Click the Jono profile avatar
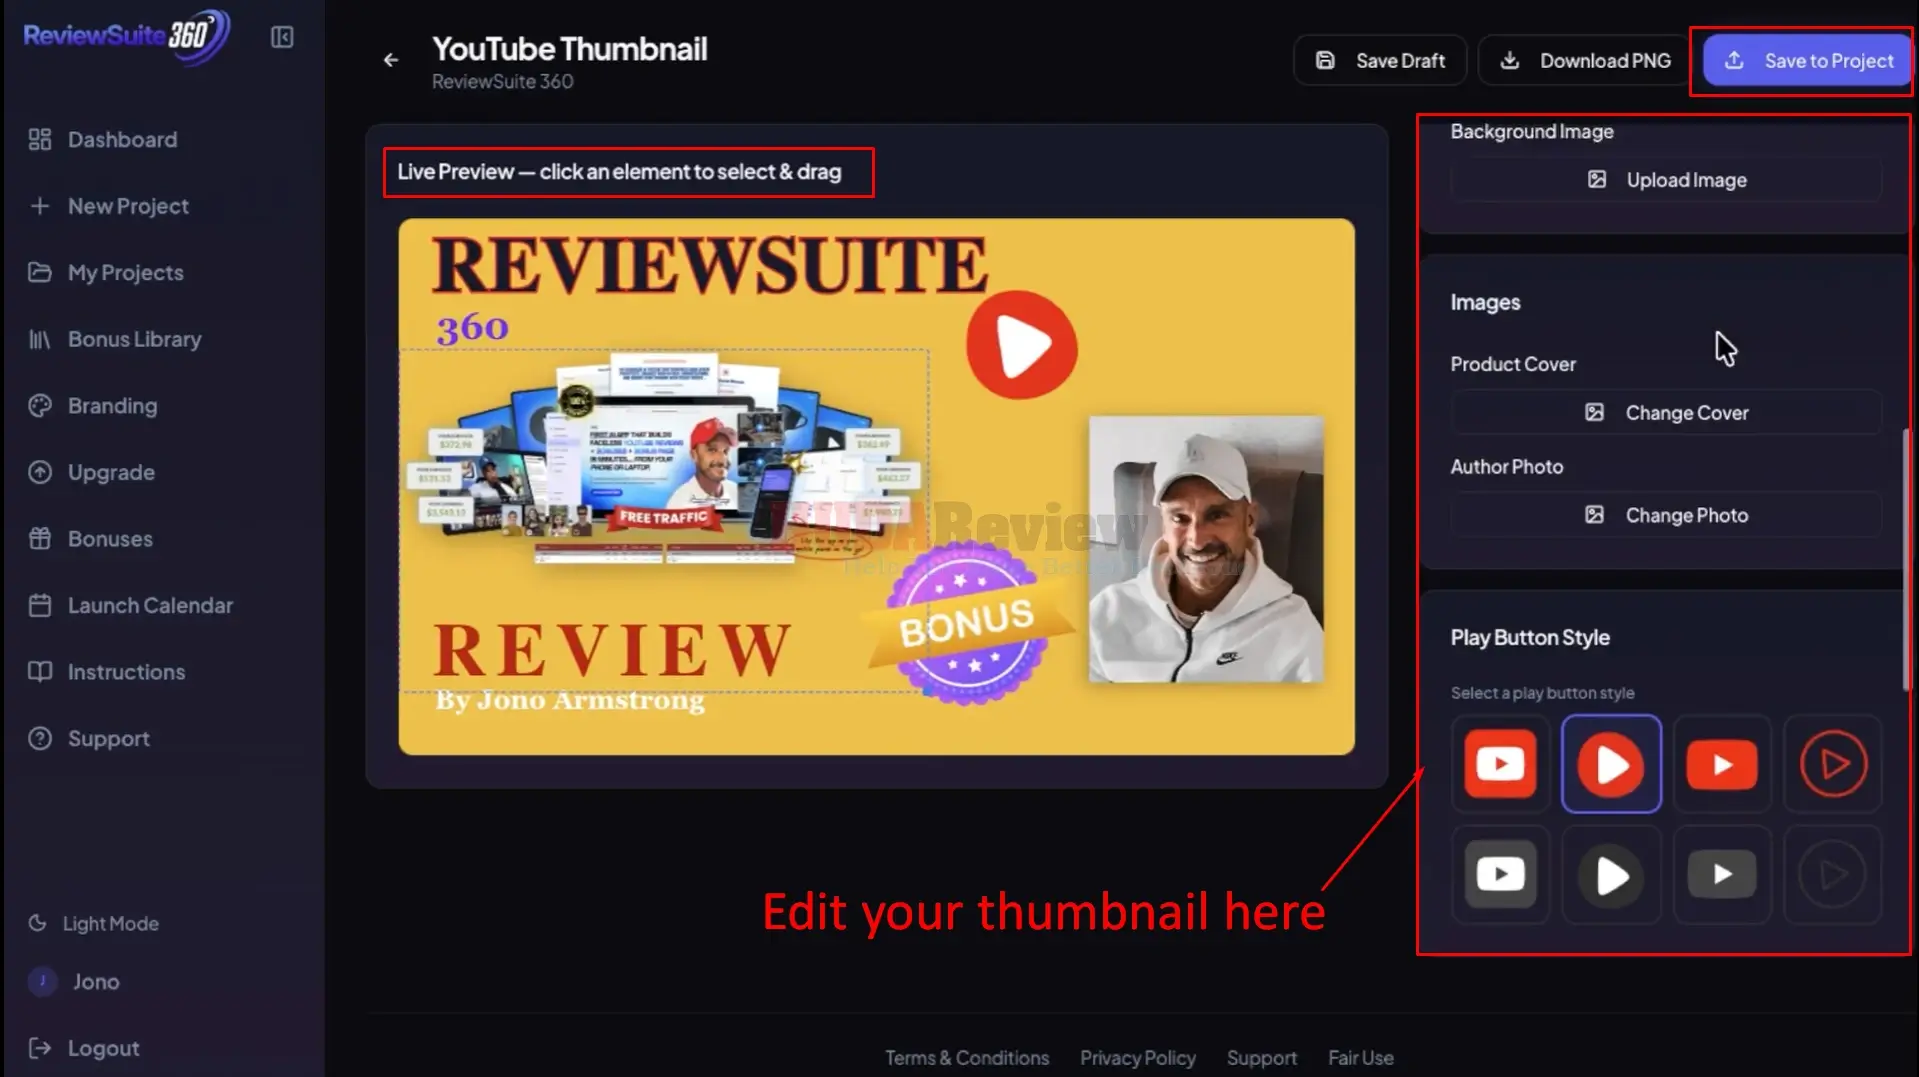The width and height of the screenshot is (1919, 1077). point(42,982)
